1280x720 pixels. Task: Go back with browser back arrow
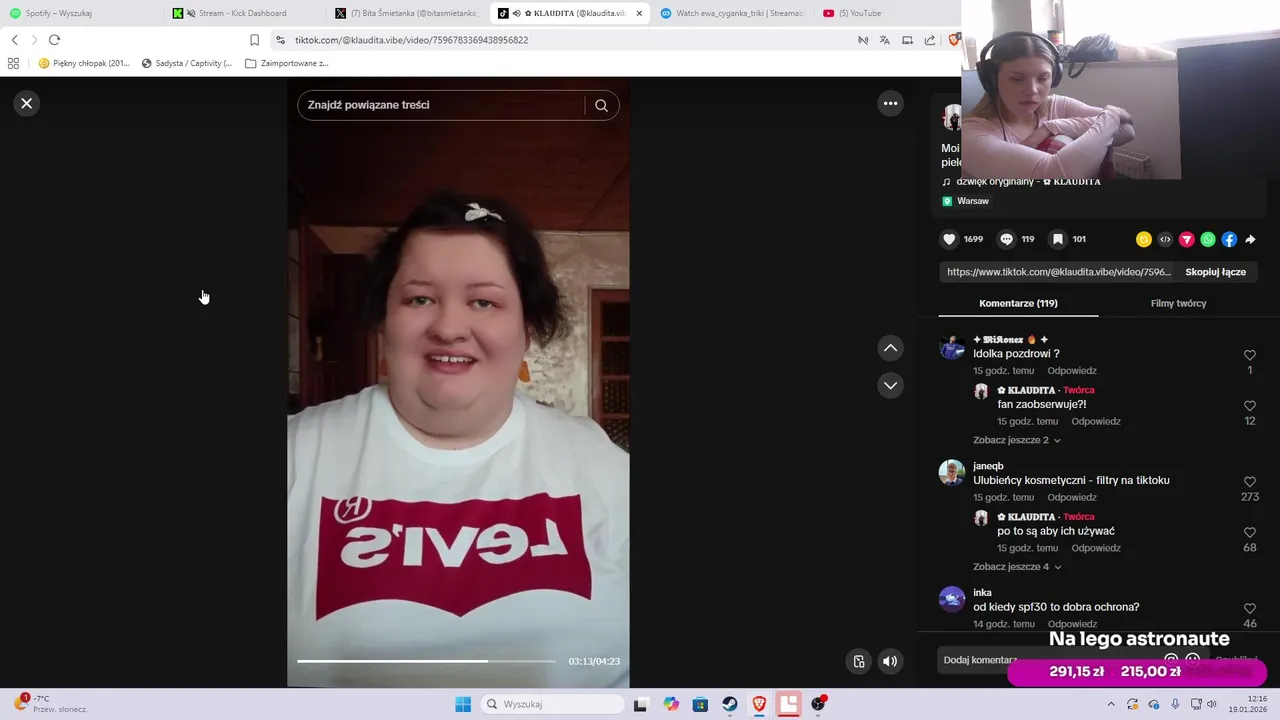click(15, 40)
